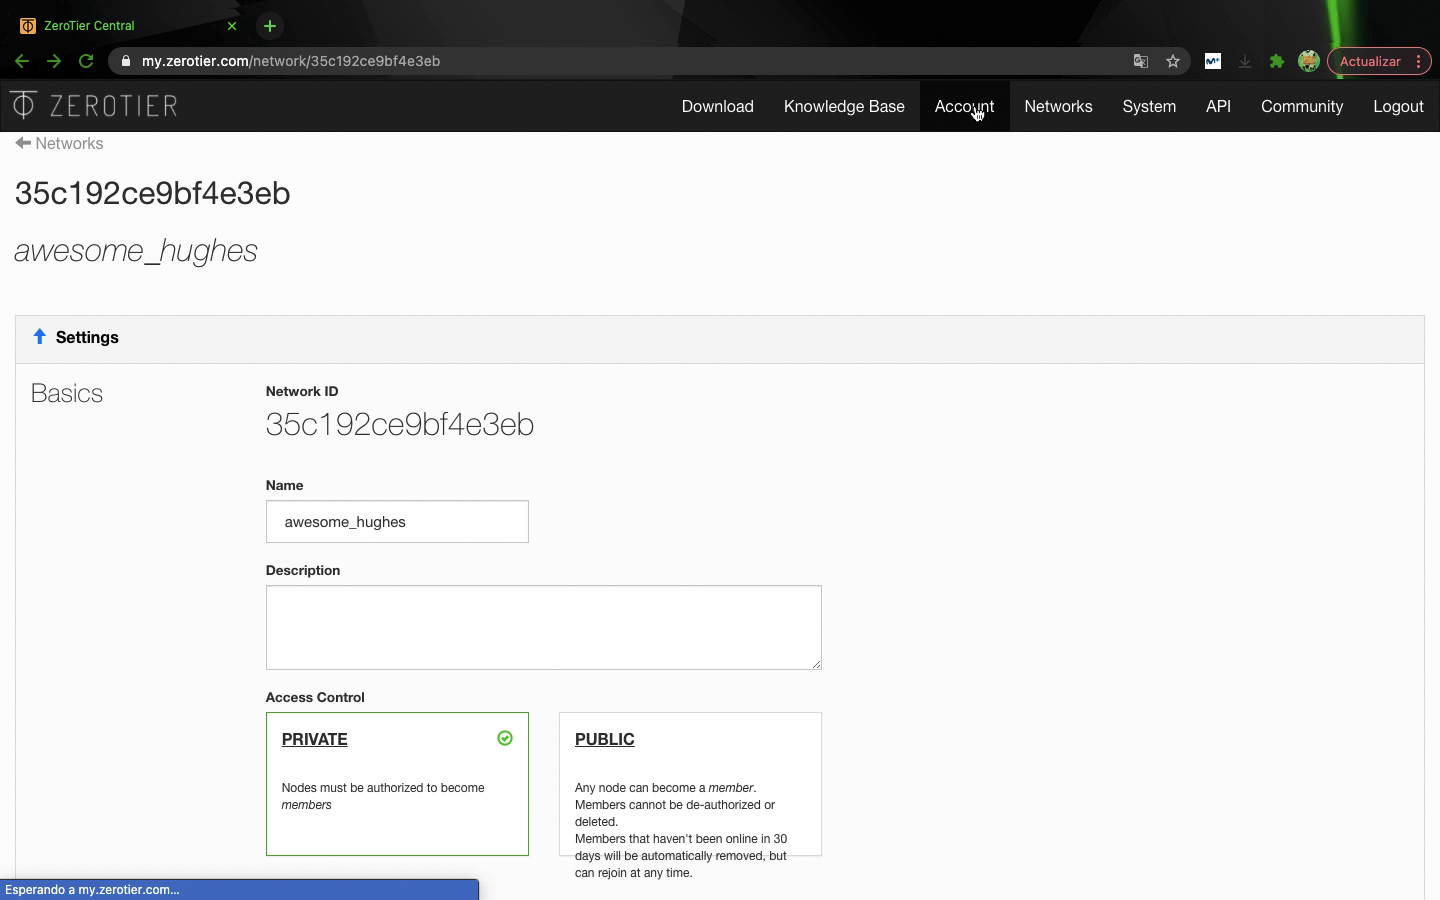Click the Logout link
This screenshot has height=900, width=1440.
tap(1398, 106)
